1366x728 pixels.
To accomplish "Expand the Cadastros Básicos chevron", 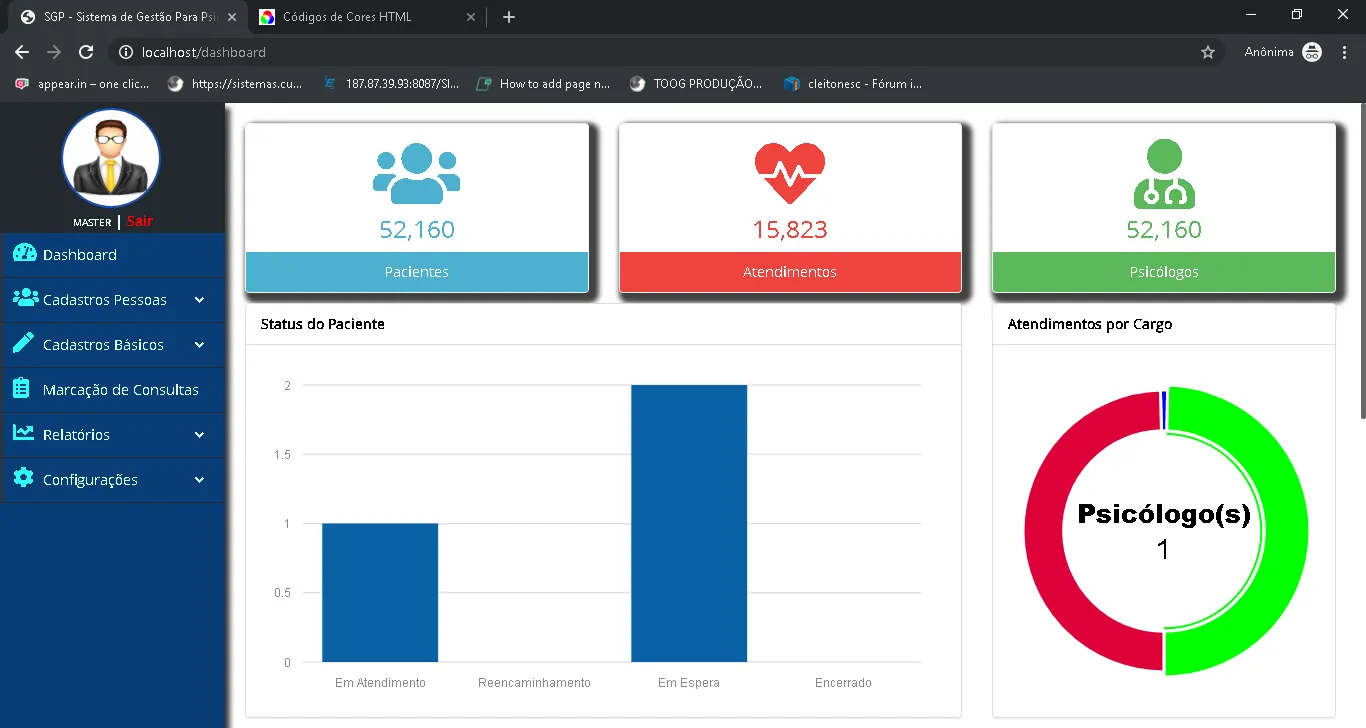I will tap(199, 345).
